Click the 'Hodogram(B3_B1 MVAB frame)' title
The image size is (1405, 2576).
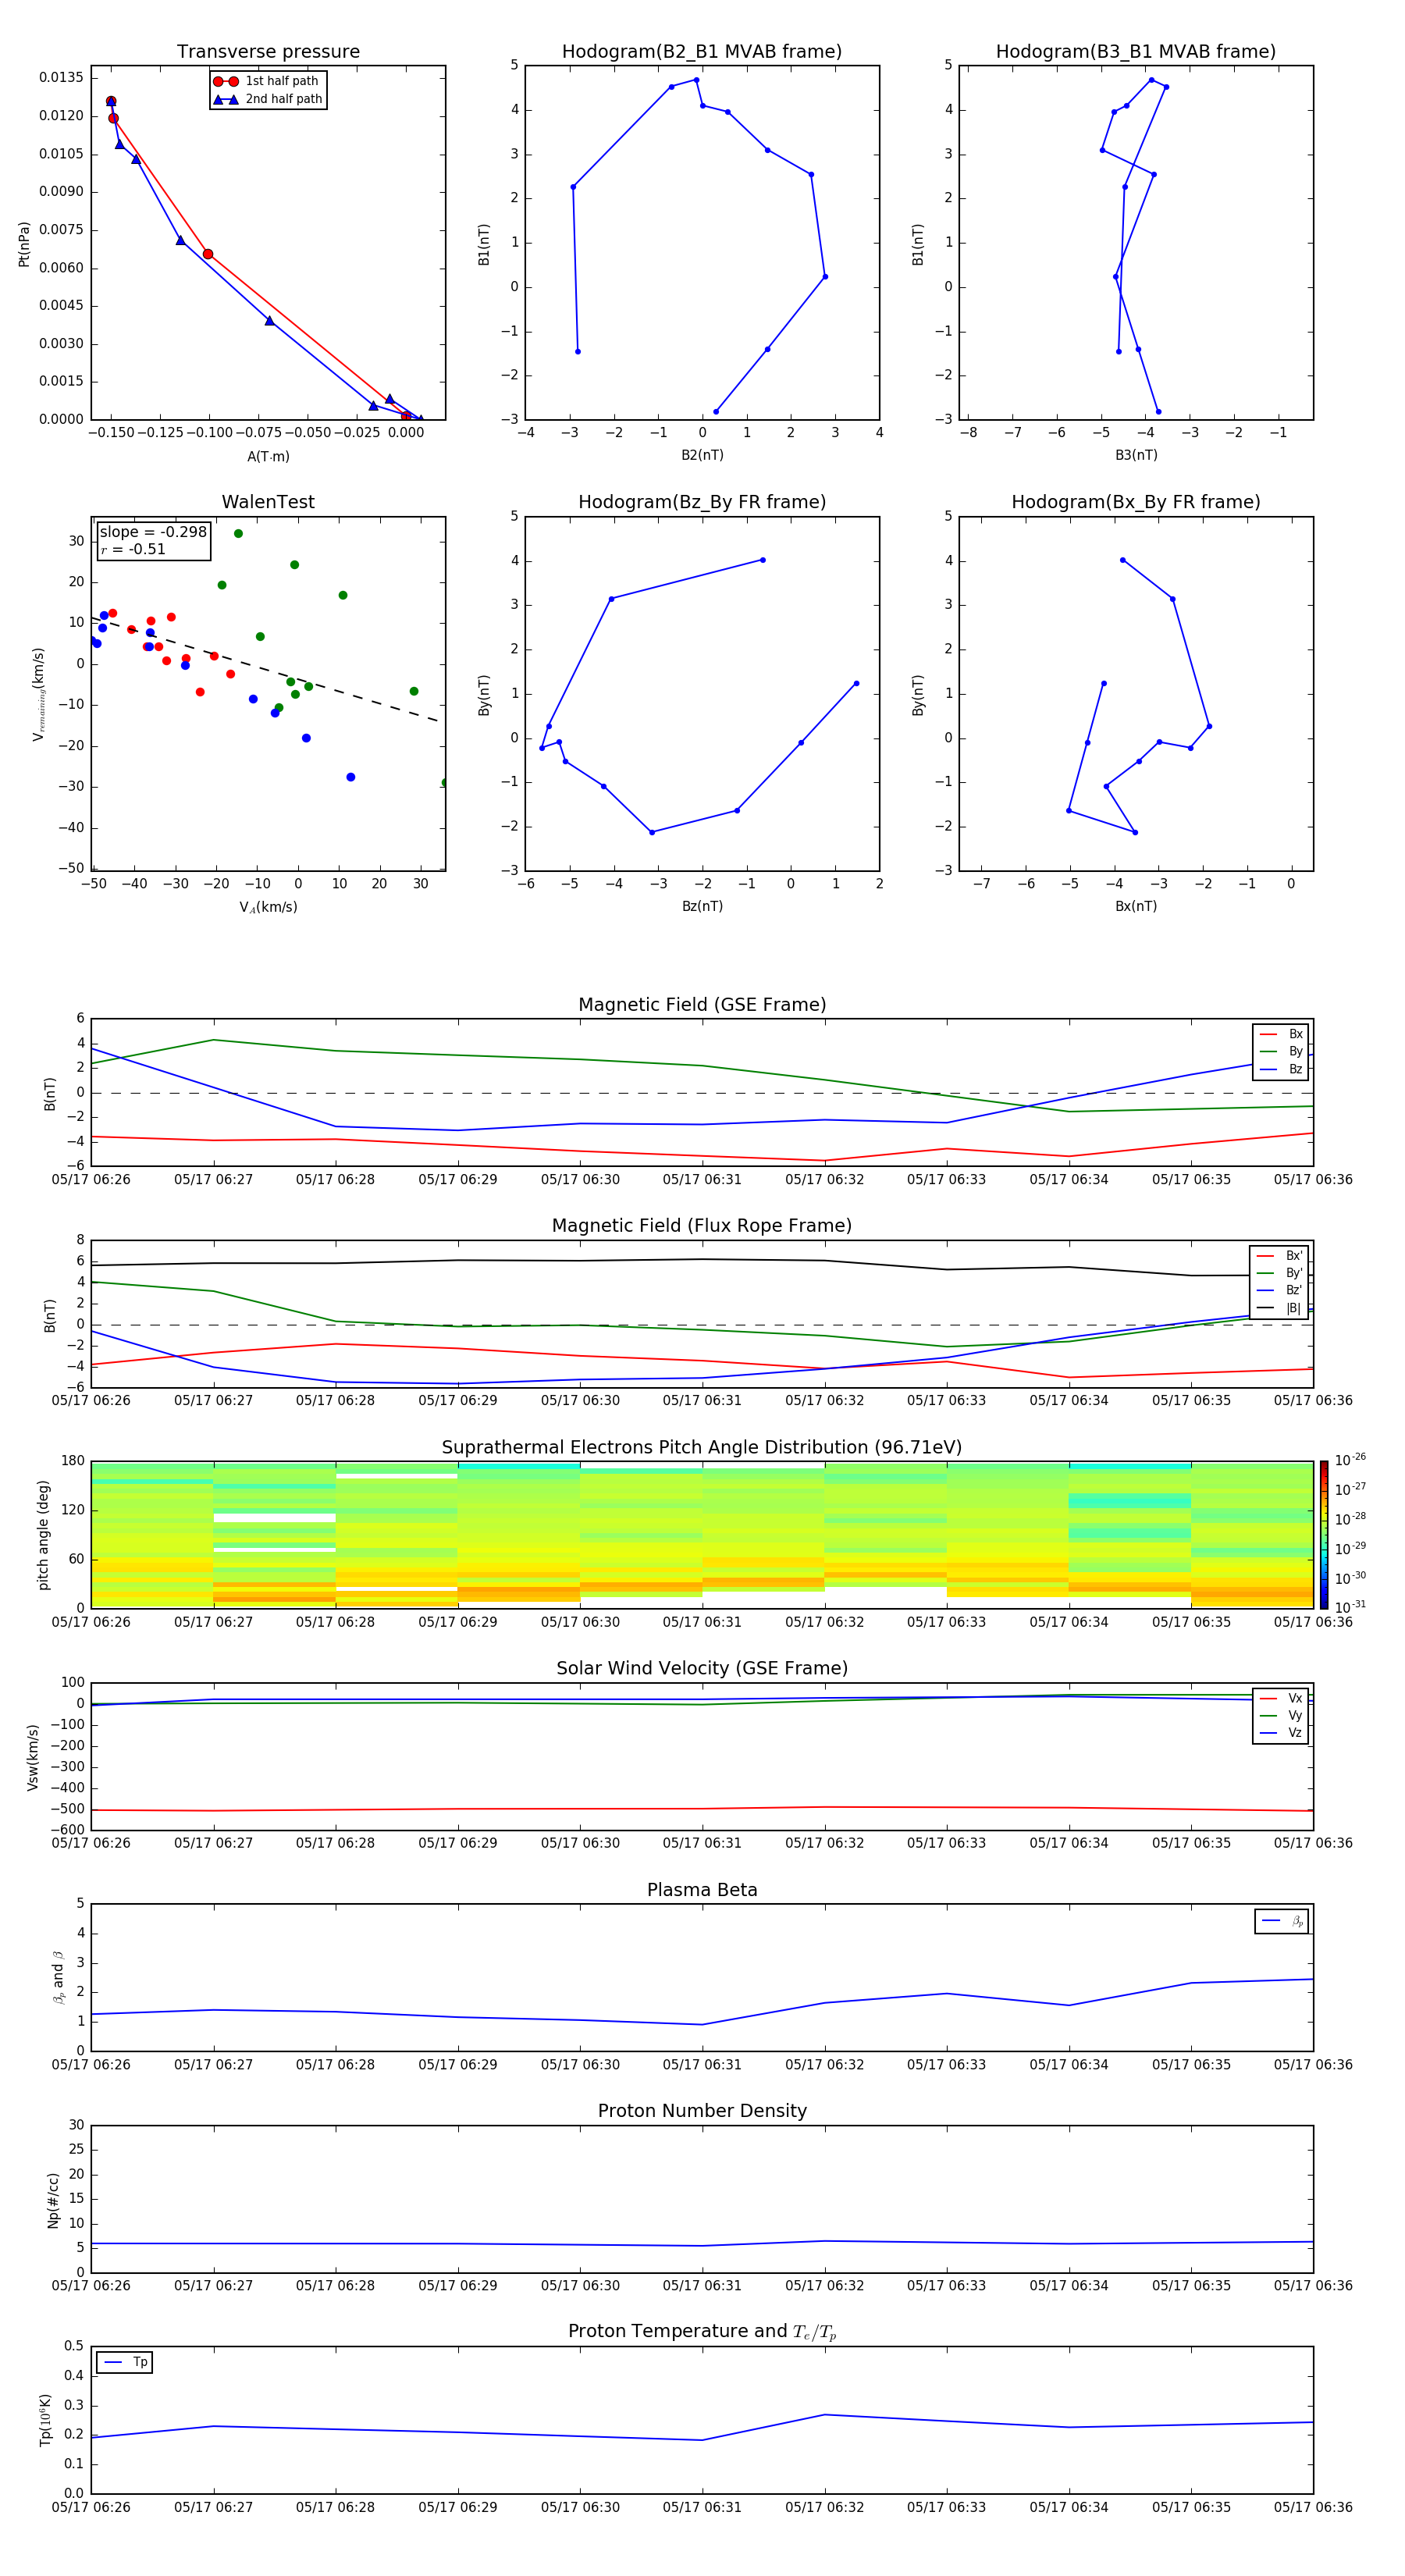click(x=1136, y=52)
